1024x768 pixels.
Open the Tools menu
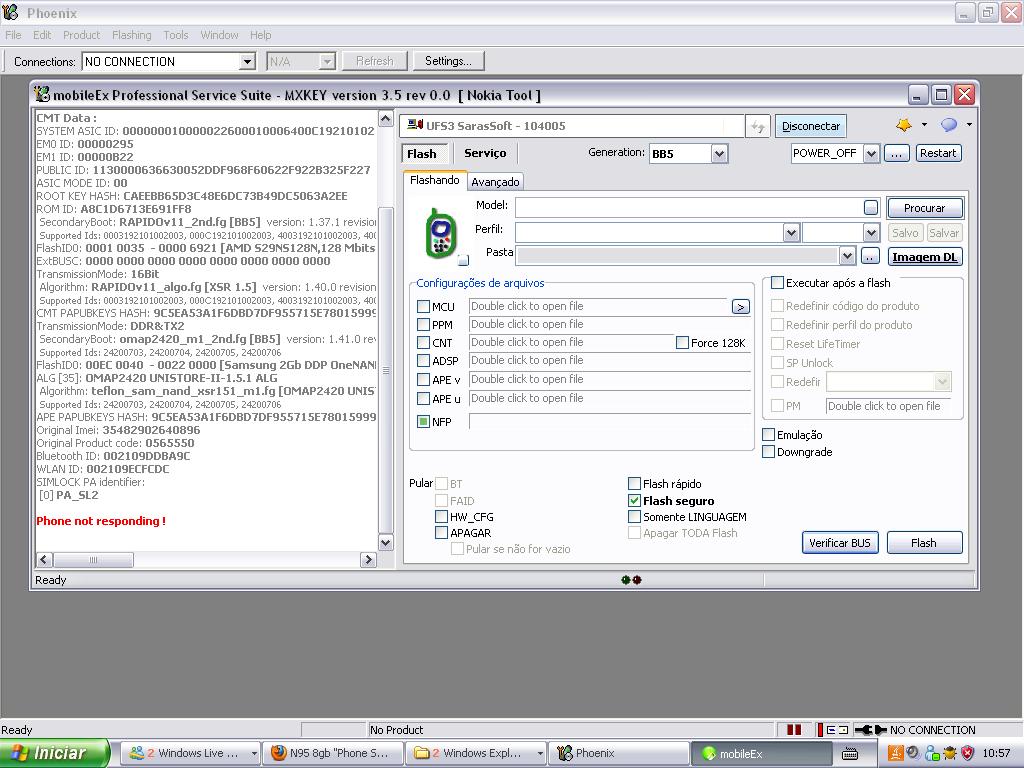click(x=176, y=35)
